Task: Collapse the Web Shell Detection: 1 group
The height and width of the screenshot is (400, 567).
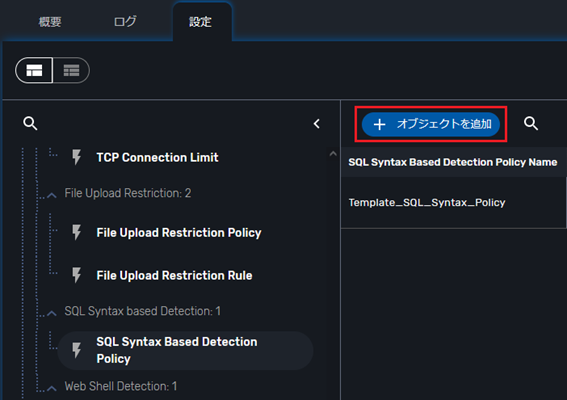Action: click(52, 388)
